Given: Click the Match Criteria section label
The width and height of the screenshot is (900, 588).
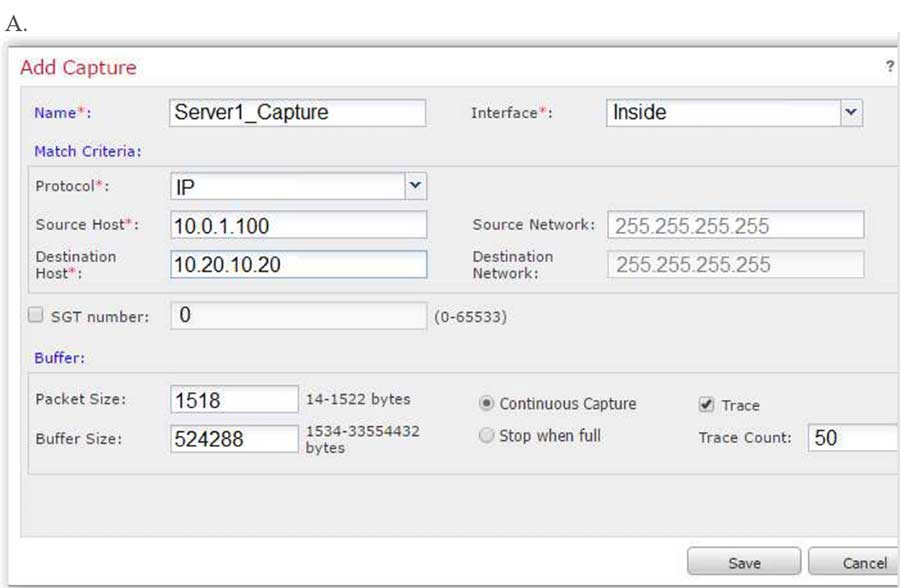Looking at the screenshot, I should 88,151.
